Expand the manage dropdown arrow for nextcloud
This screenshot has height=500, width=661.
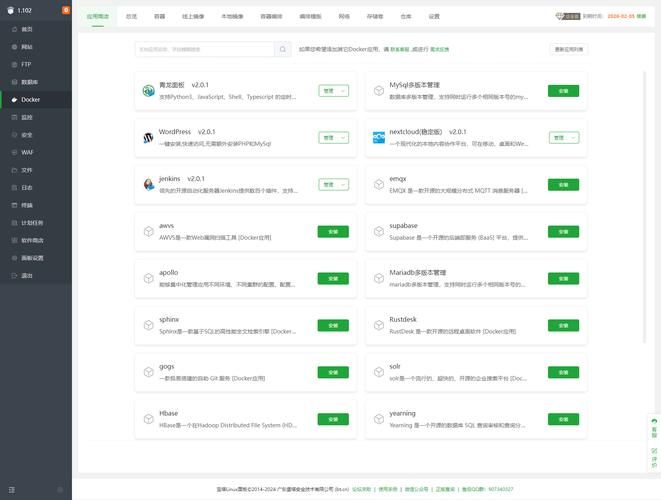pyautogui.click(x=573, y=138)
